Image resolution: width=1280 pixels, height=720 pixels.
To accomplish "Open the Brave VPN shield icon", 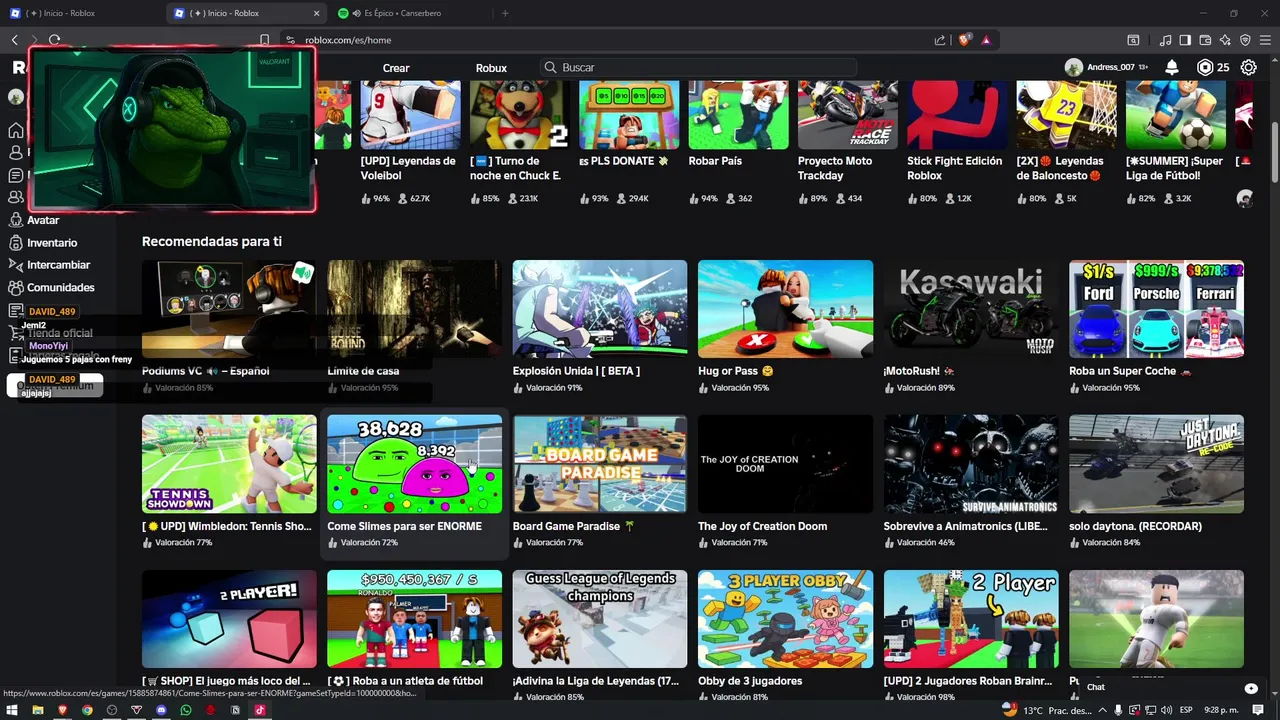I will (x=1245, y=40).
